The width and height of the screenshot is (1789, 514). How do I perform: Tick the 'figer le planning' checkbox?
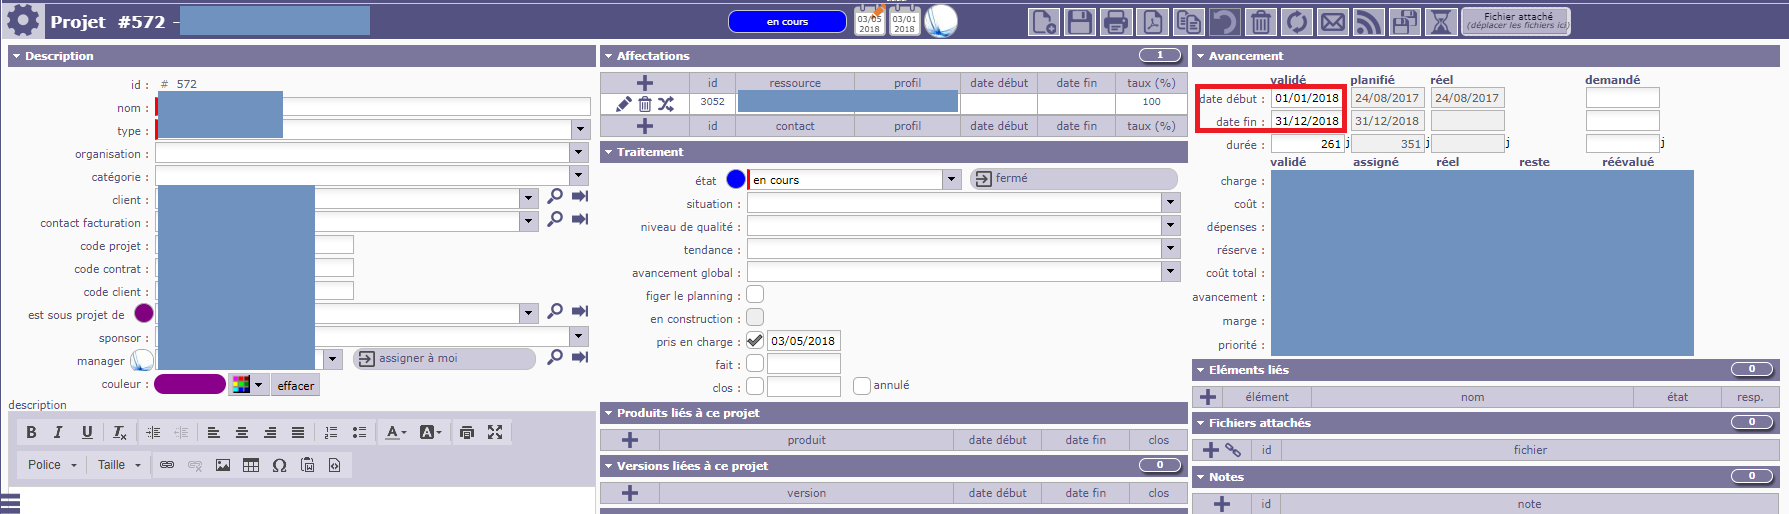point(755,295)
